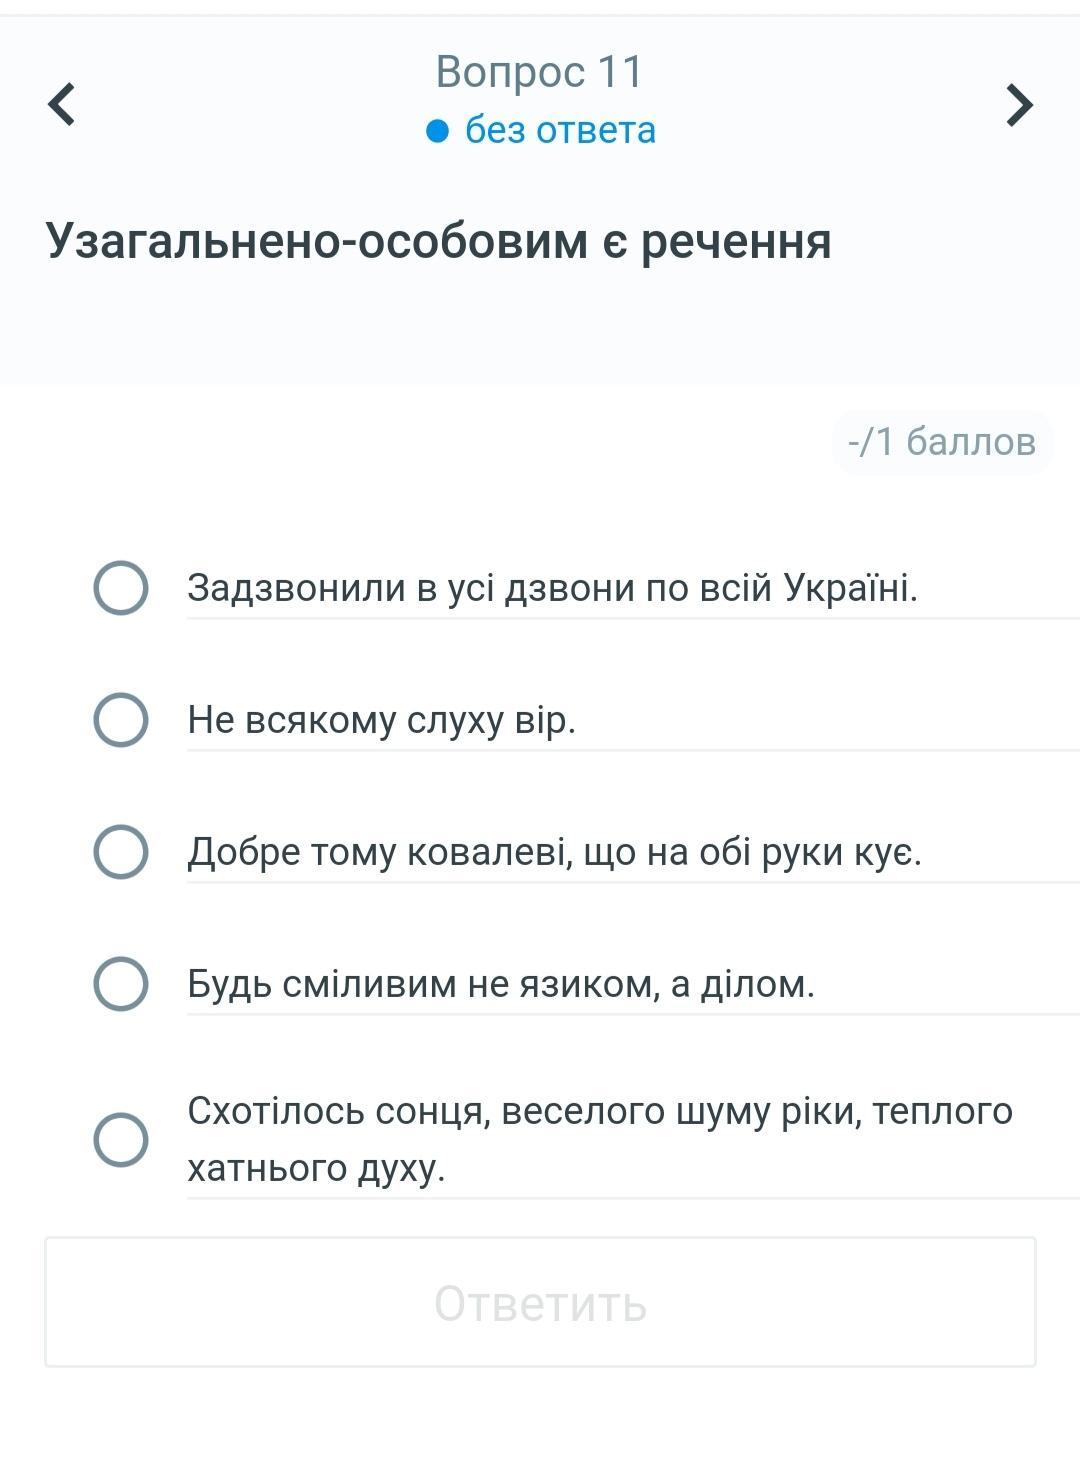Tap the answer text 'Не всякому слуху вір.'
This screenshot has height=1469, width=1080.
tap(381, 720)
